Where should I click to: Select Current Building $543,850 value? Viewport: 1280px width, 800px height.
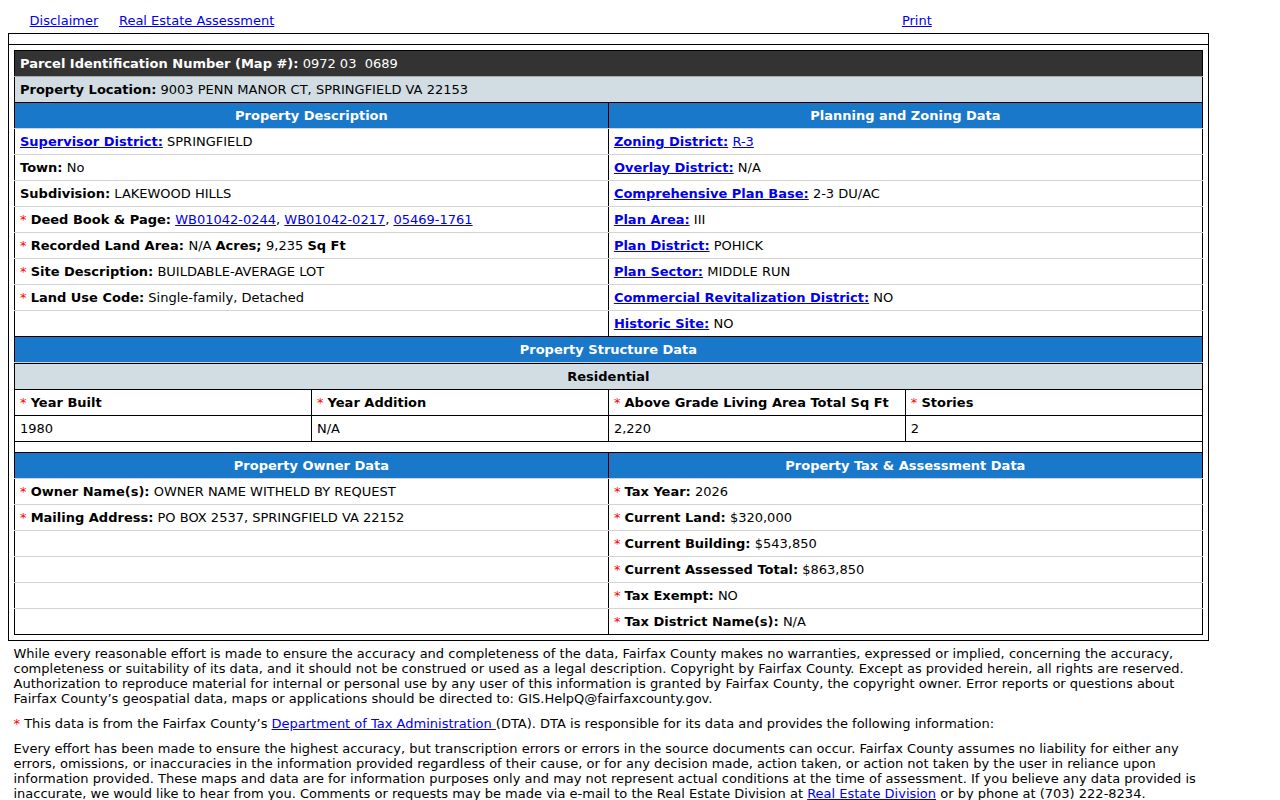[785, 543]
